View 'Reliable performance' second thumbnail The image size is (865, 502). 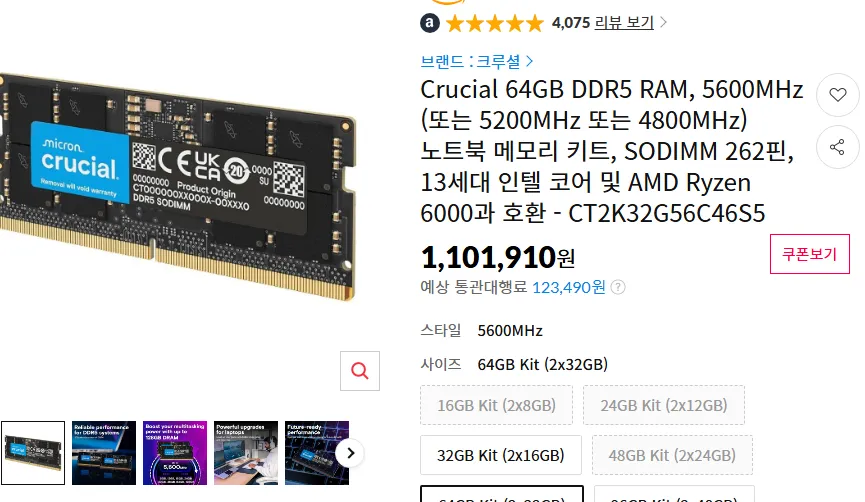pyautogui.click(x=104, y=453)
